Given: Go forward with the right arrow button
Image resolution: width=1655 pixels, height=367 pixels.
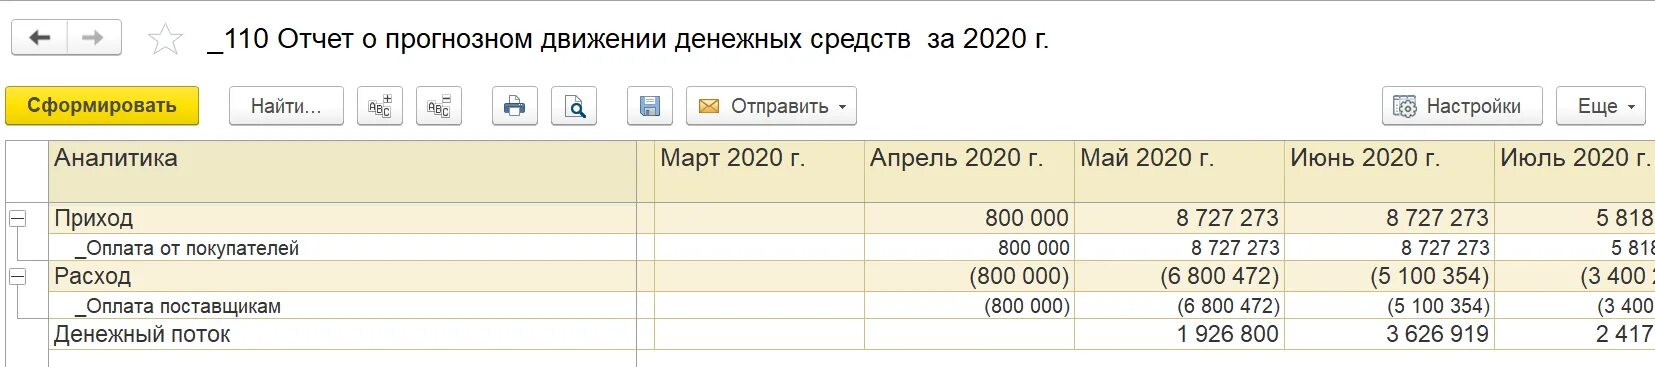Looking at the screenshot, I should tap(93, 38).
